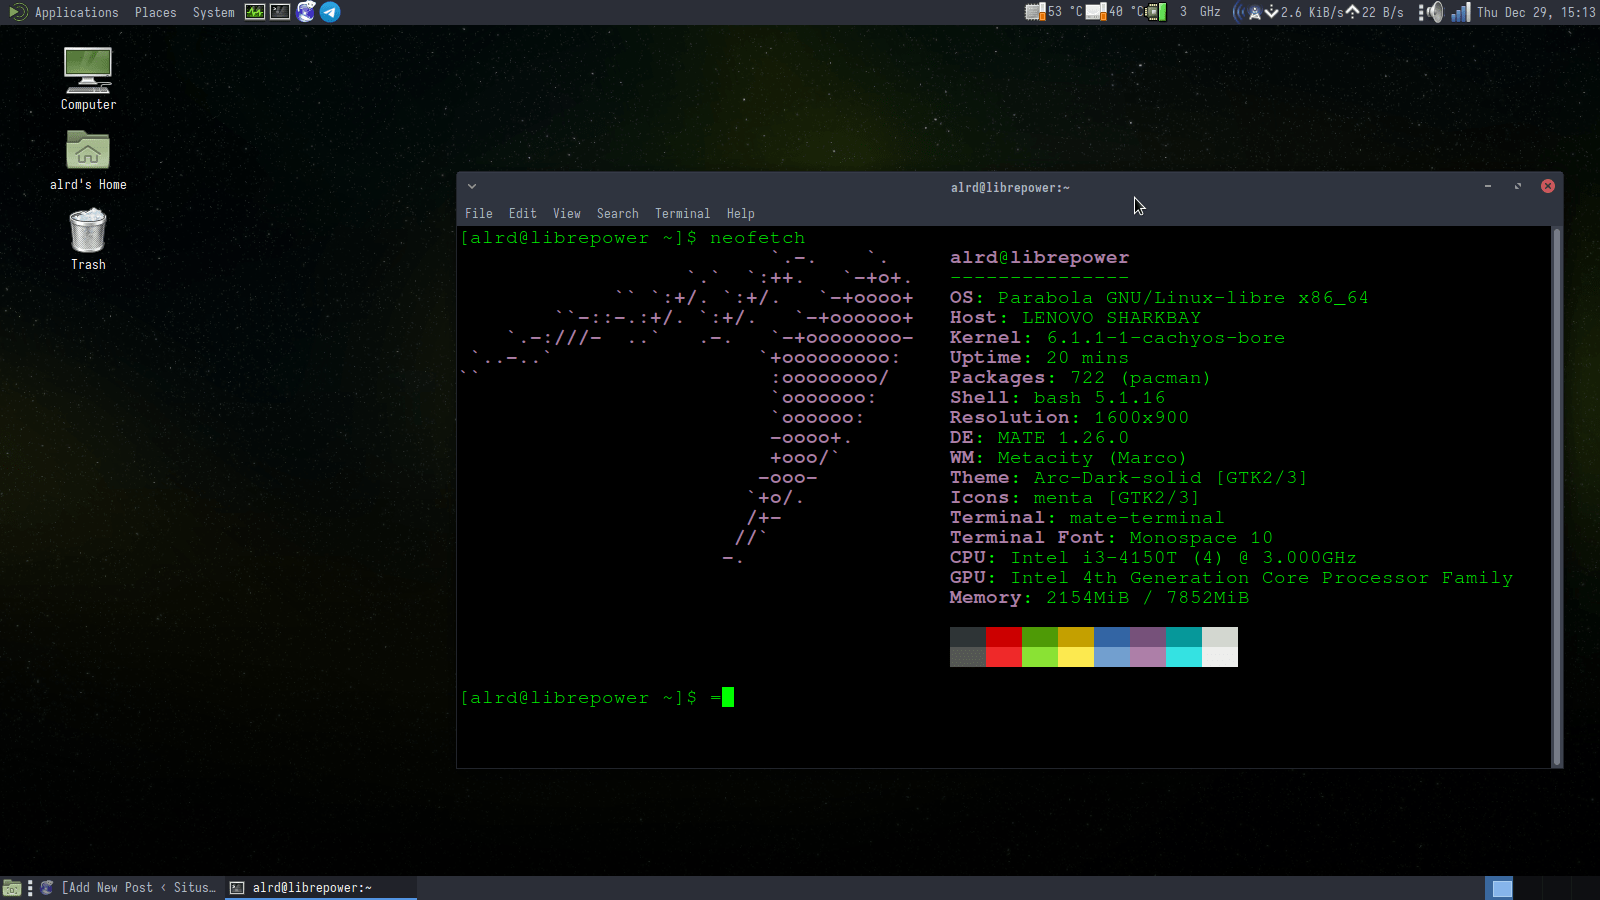Click the 53 °C CPU temperature sensor
Viewport: 1600px width, 900px height.
coord(1054,12)
